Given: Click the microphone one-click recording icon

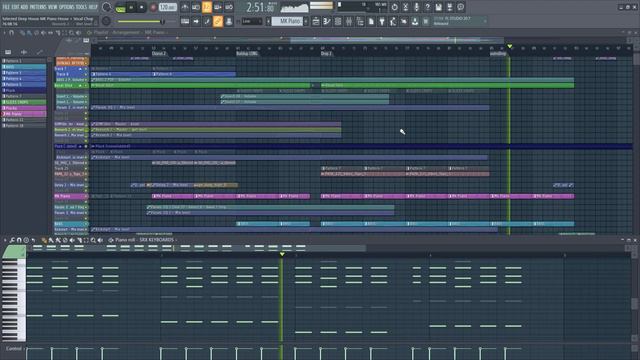Looking at the screenshot, I should point(416,7).
